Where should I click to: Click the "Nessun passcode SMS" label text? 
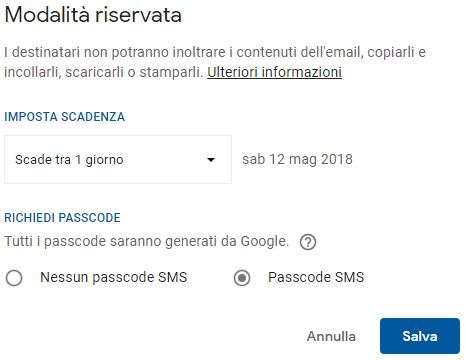click(x=114, y=277)
